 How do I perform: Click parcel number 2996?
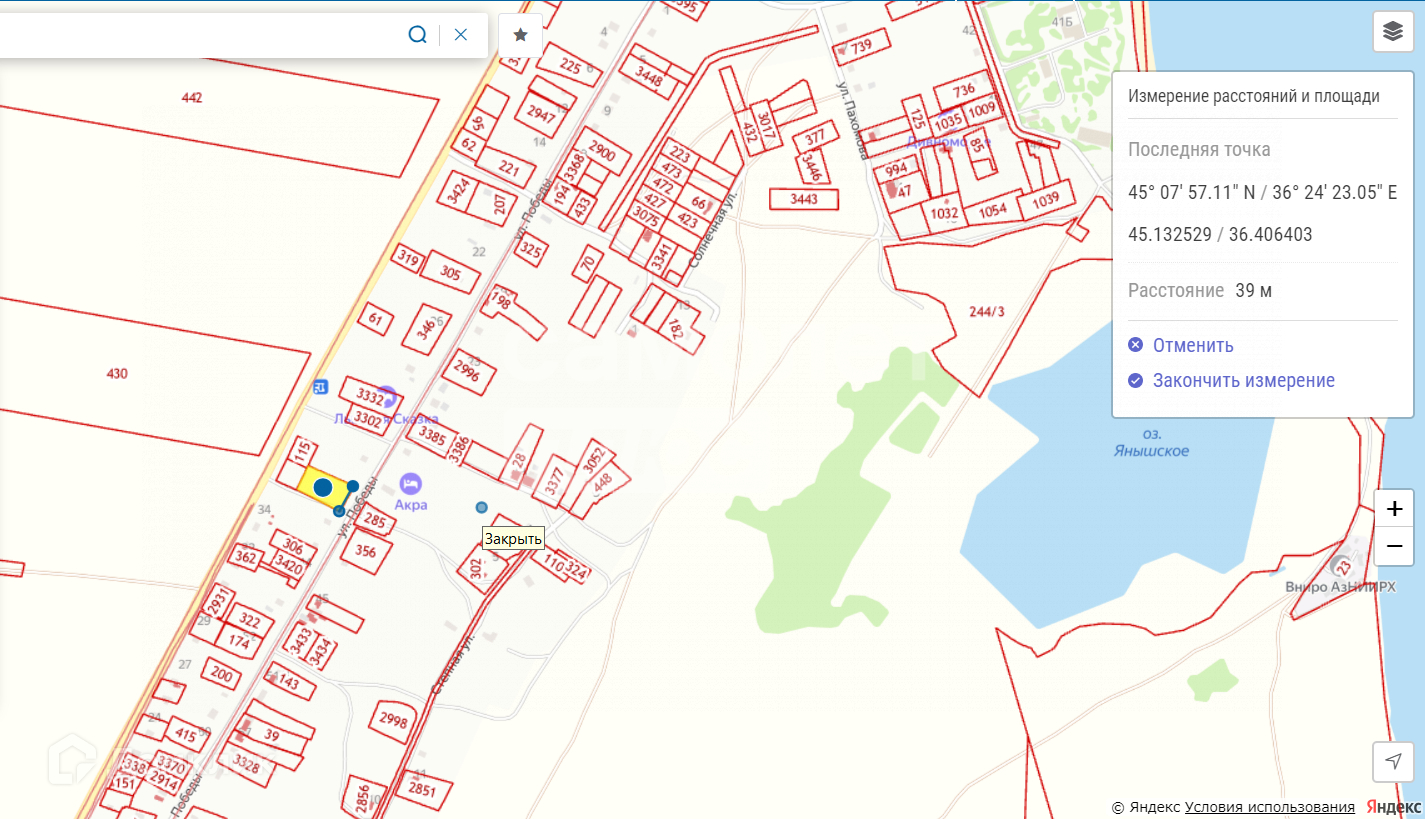(466, 370)
